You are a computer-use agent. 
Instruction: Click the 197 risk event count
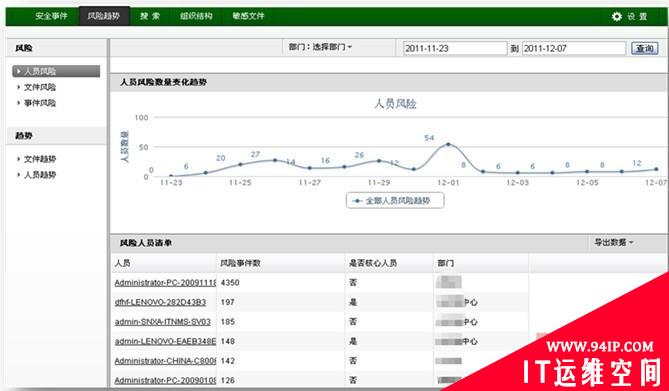[x=228, y=302]
